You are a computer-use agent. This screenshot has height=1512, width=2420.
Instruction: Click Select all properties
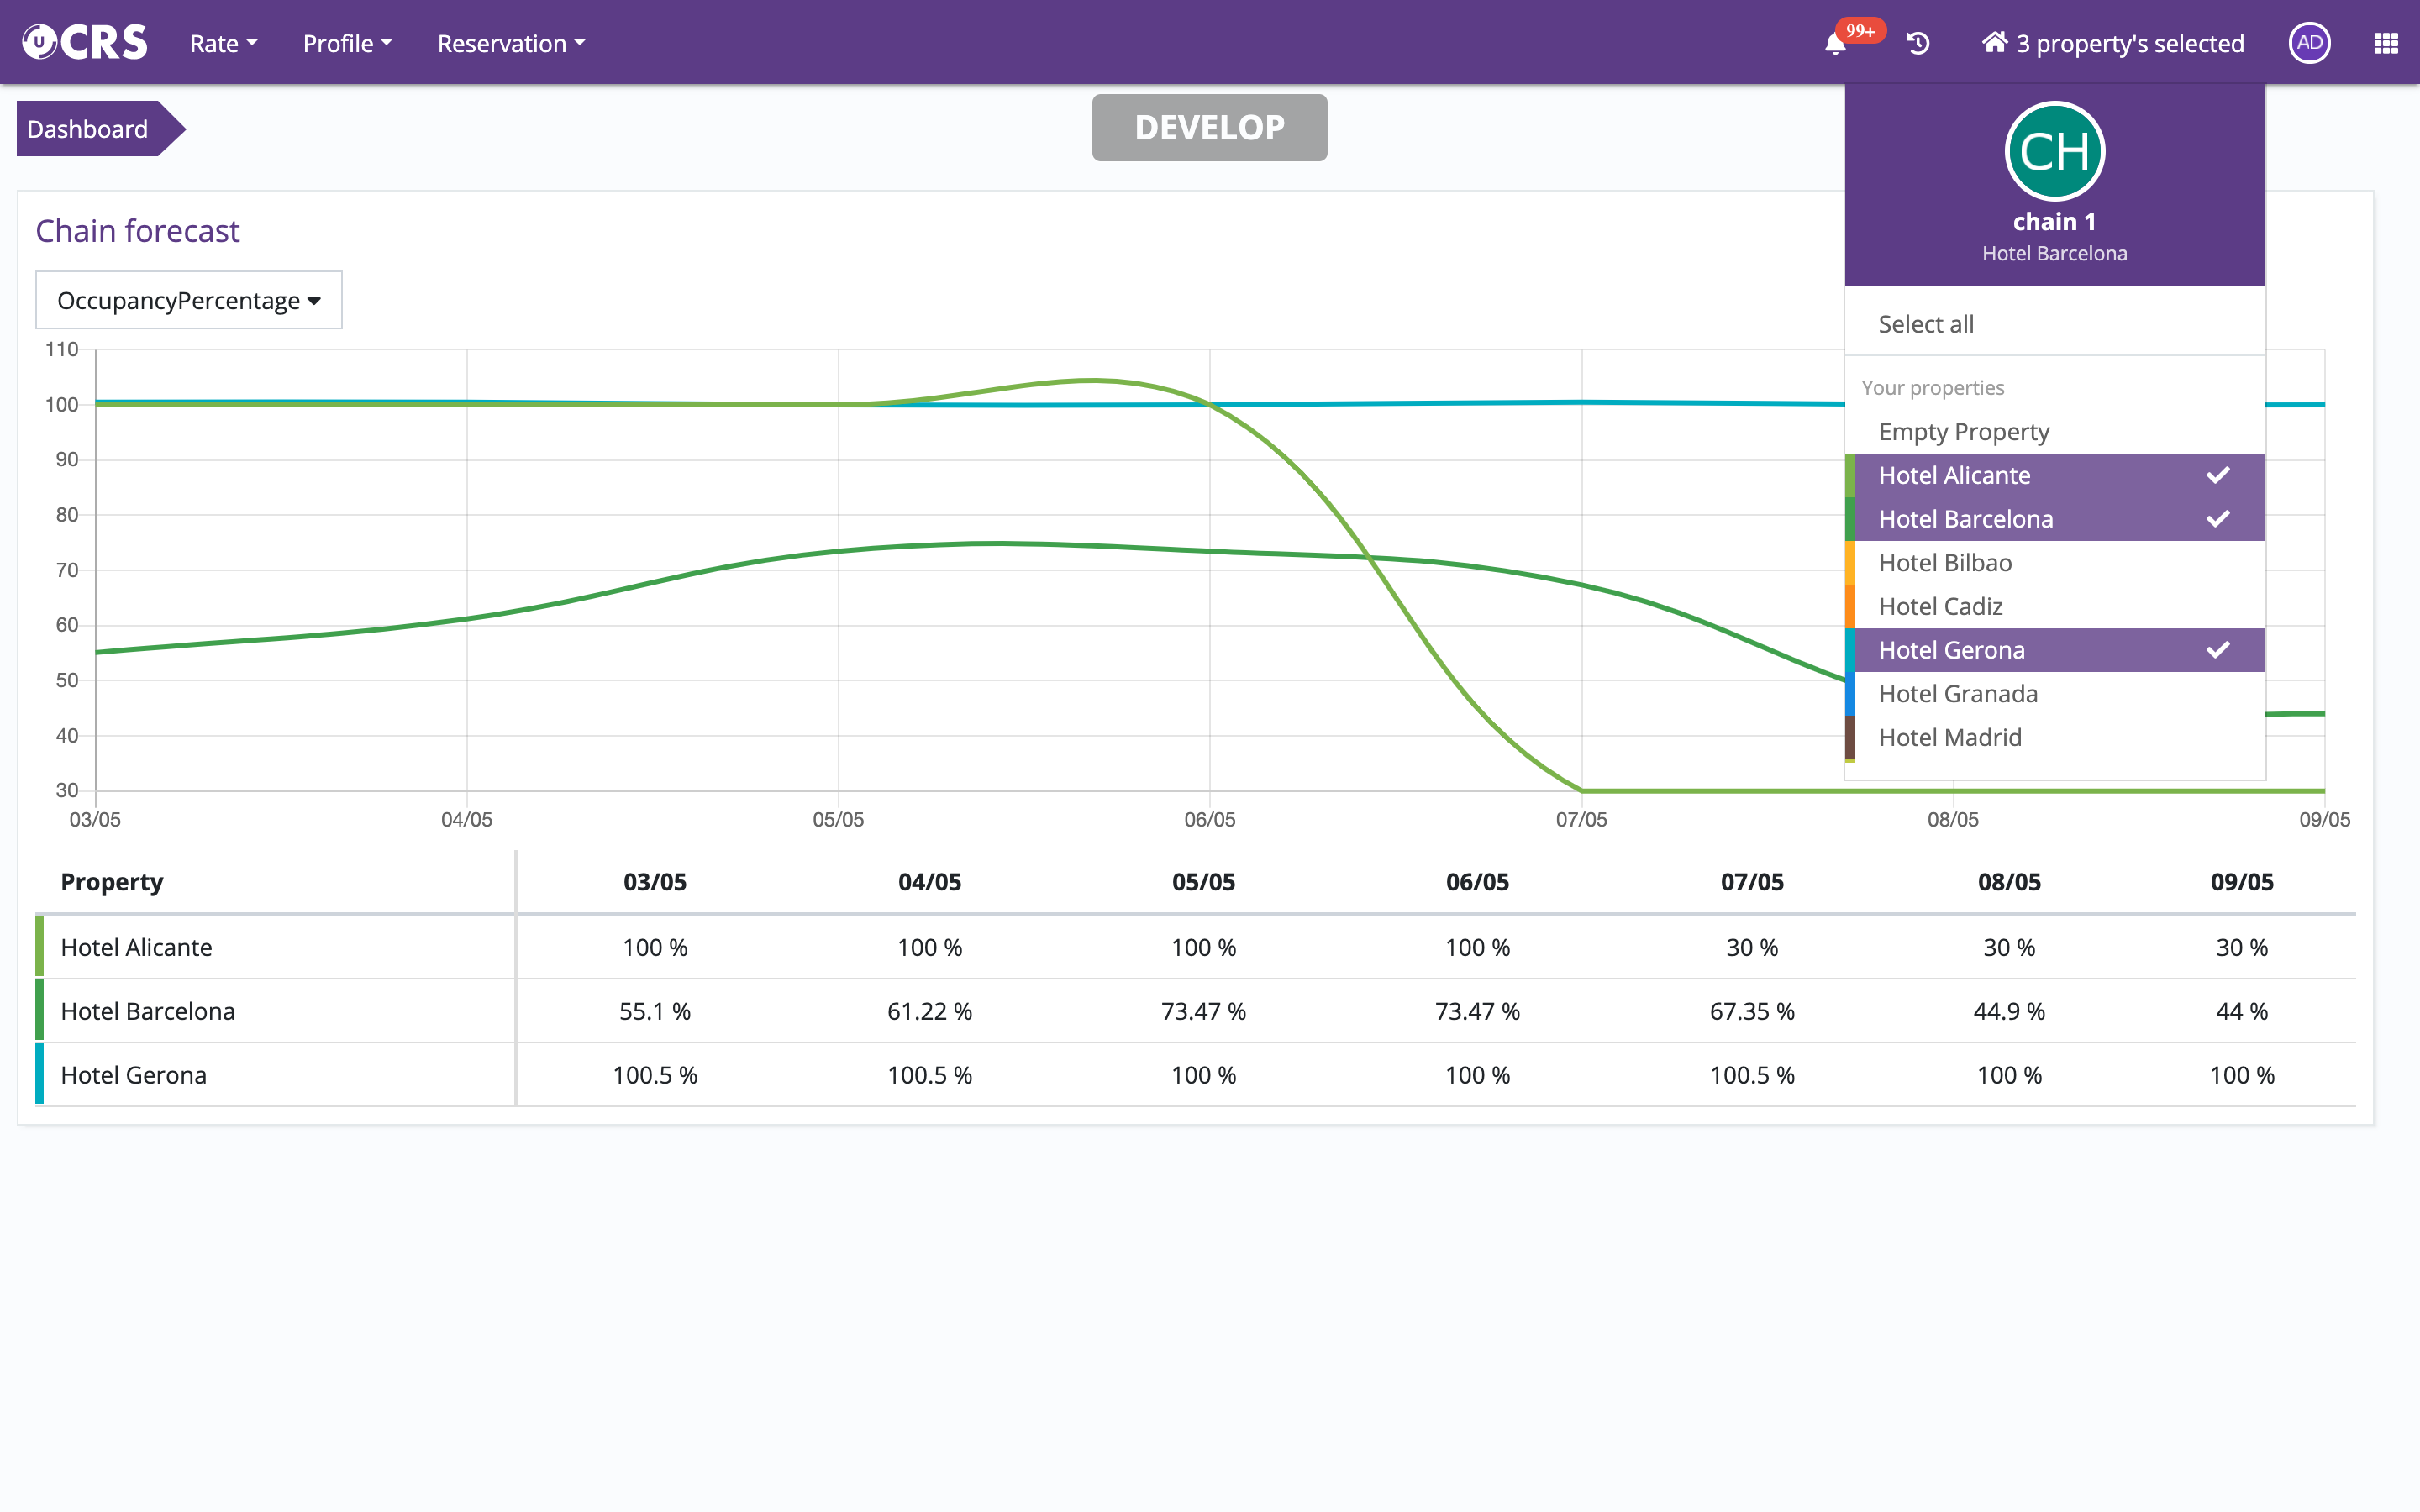[x=1925, y=324]
